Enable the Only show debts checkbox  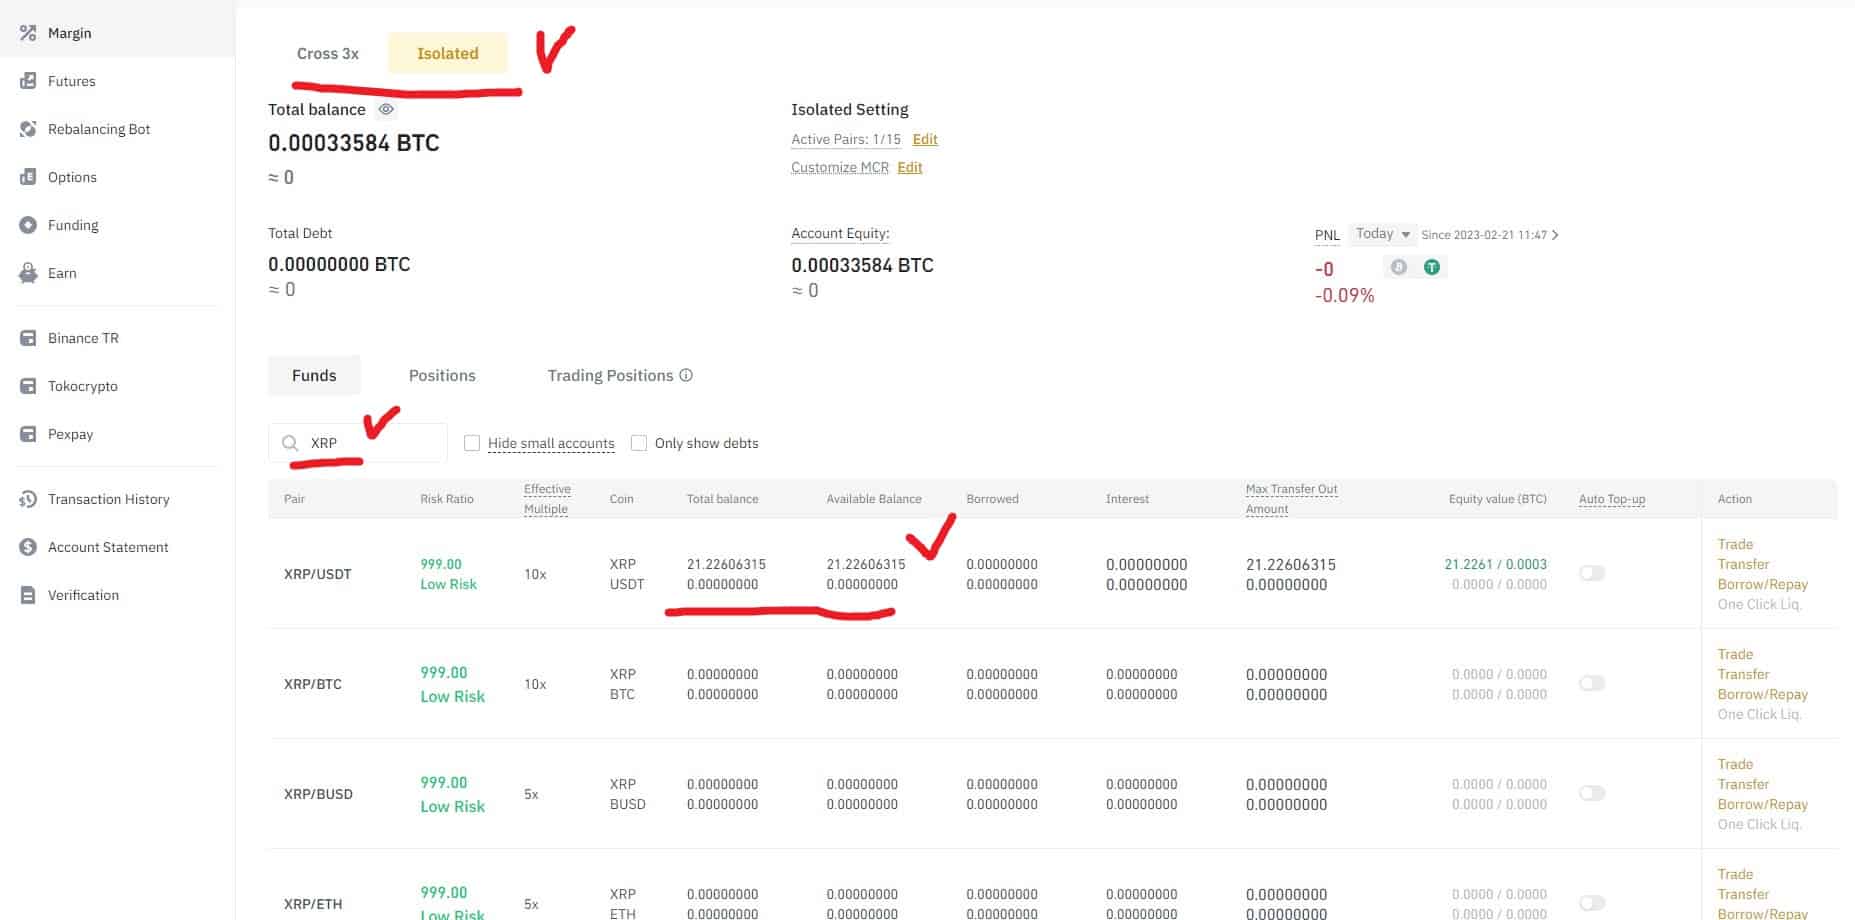click(x=639, y=443)
